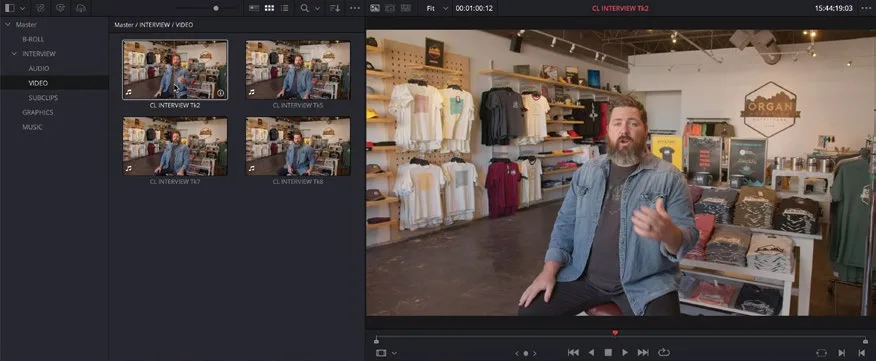Open the media pool sort order icon
This screenshot has height=361, width=876.
point(335,8)
